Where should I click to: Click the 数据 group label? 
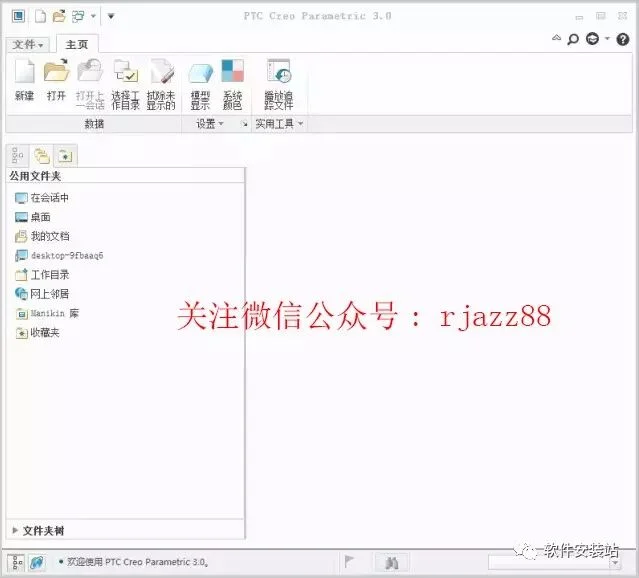tap(94, 124)
